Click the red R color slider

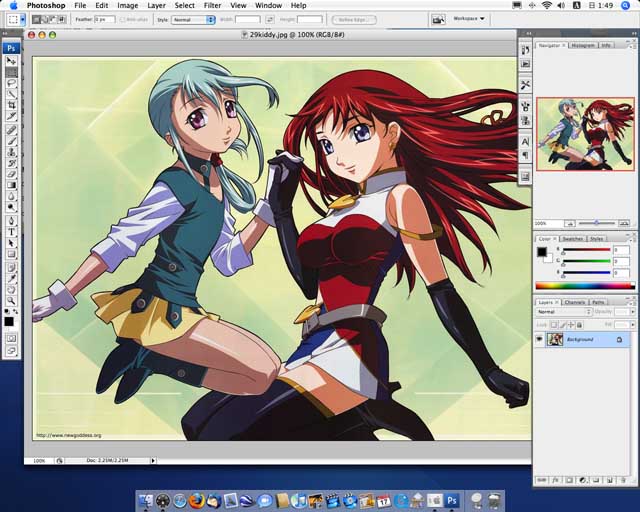point(587,249)
